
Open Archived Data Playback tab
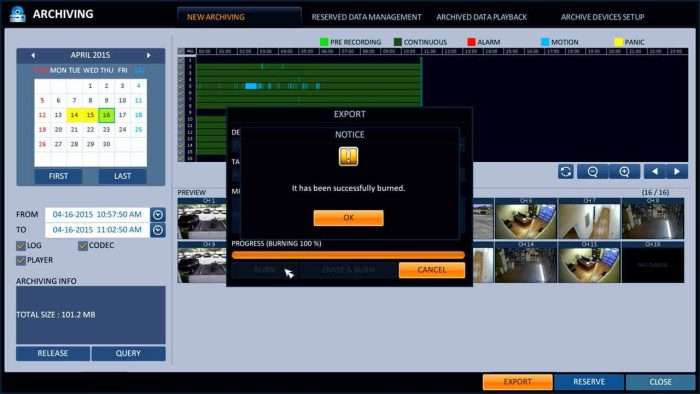click(481, 17)
